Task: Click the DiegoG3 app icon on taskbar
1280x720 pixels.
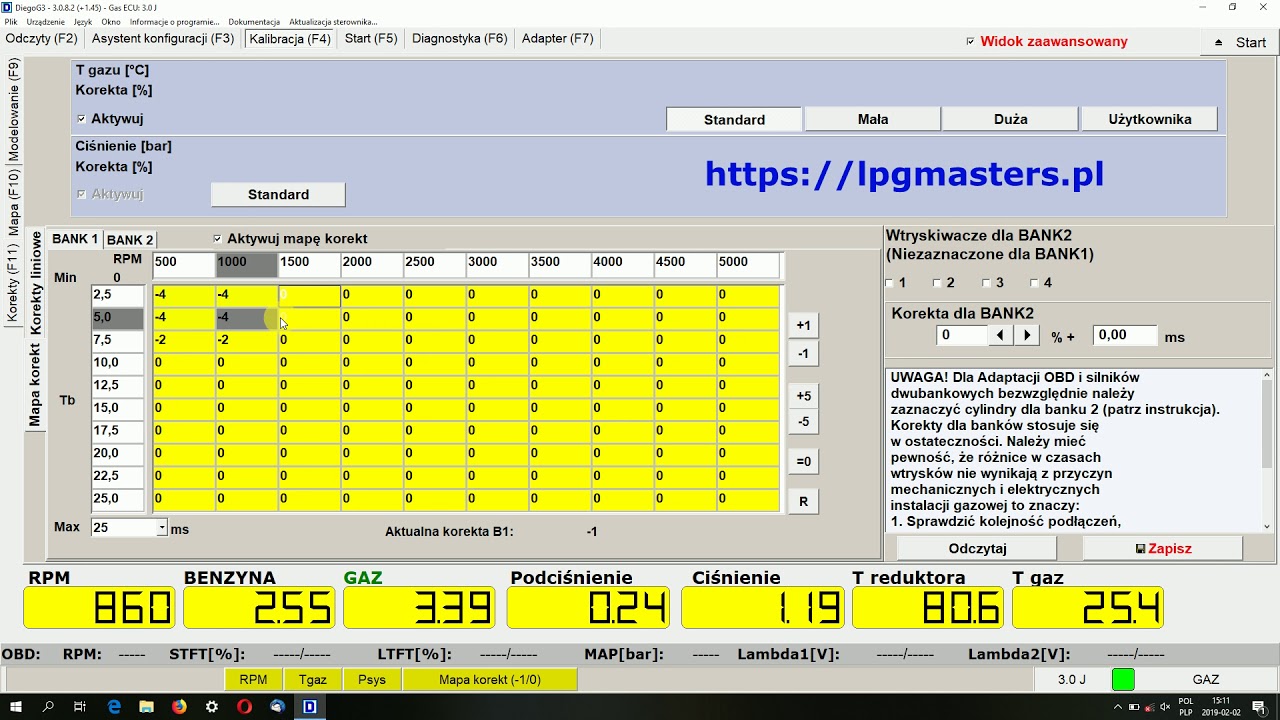Action: pyautogui.click(x=310, y=706)
